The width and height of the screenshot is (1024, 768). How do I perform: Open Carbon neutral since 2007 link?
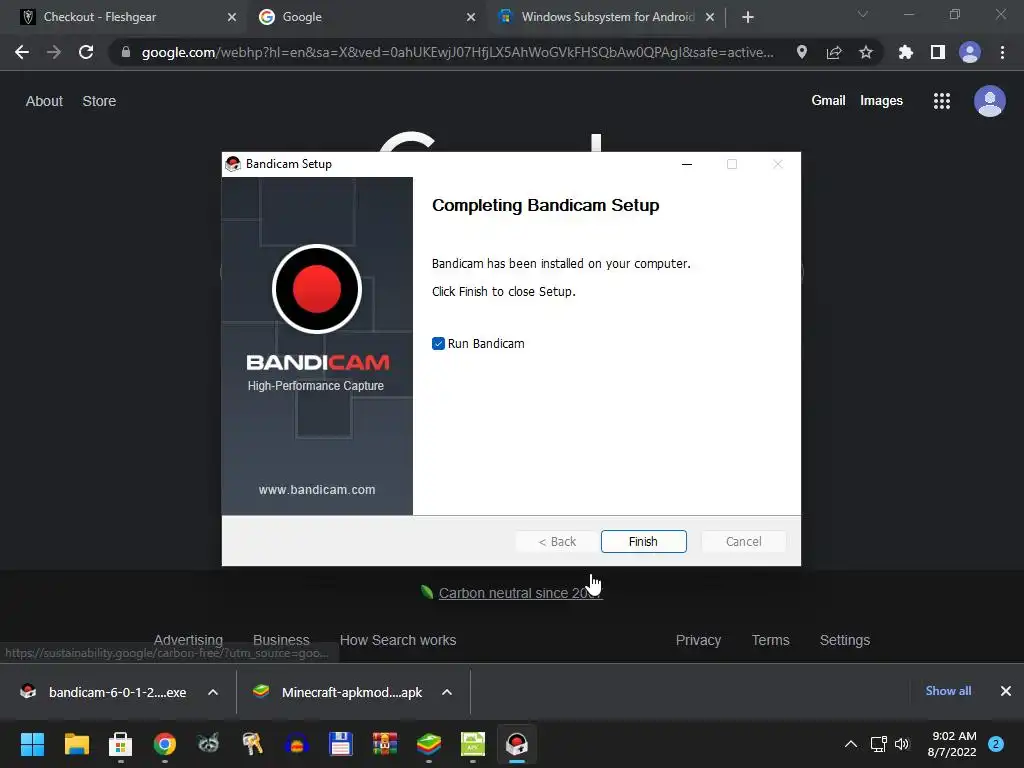coord(520,593)
